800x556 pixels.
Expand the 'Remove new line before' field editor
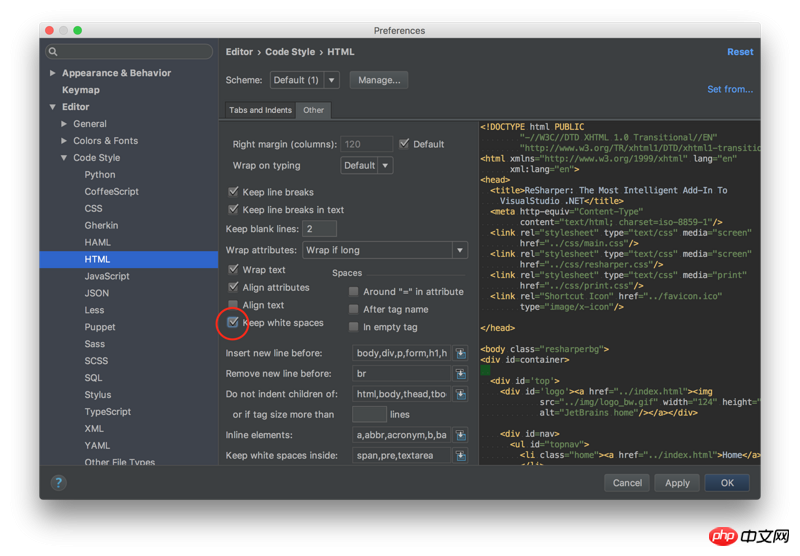(x=461, y=373)
